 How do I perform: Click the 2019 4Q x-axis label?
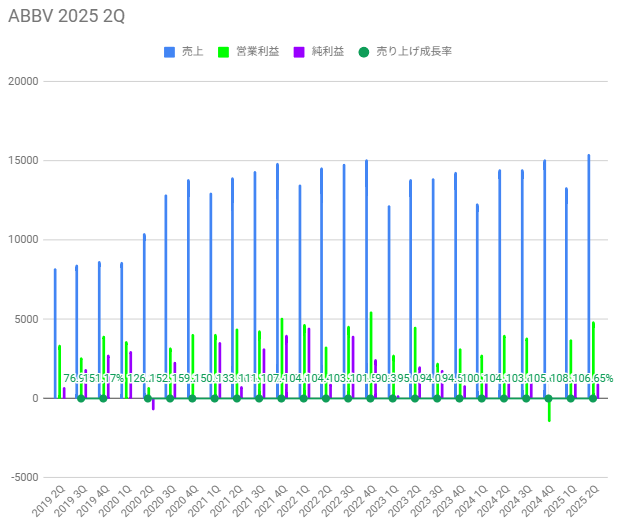(93, 501)
